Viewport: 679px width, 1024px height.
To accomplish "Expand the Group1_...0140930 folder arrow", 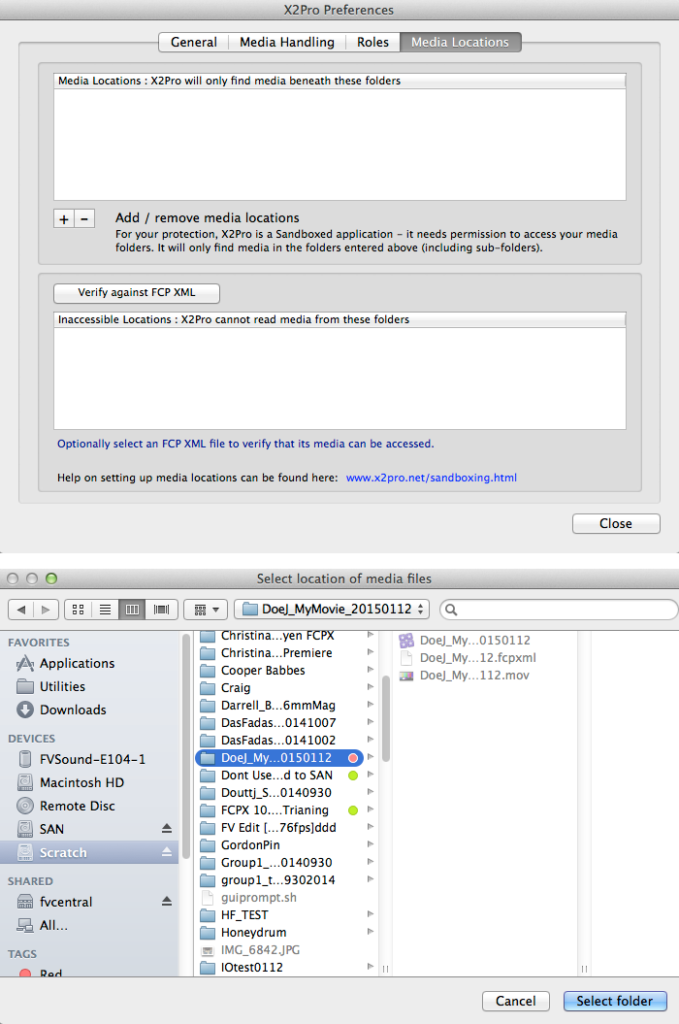I will 370,862.
